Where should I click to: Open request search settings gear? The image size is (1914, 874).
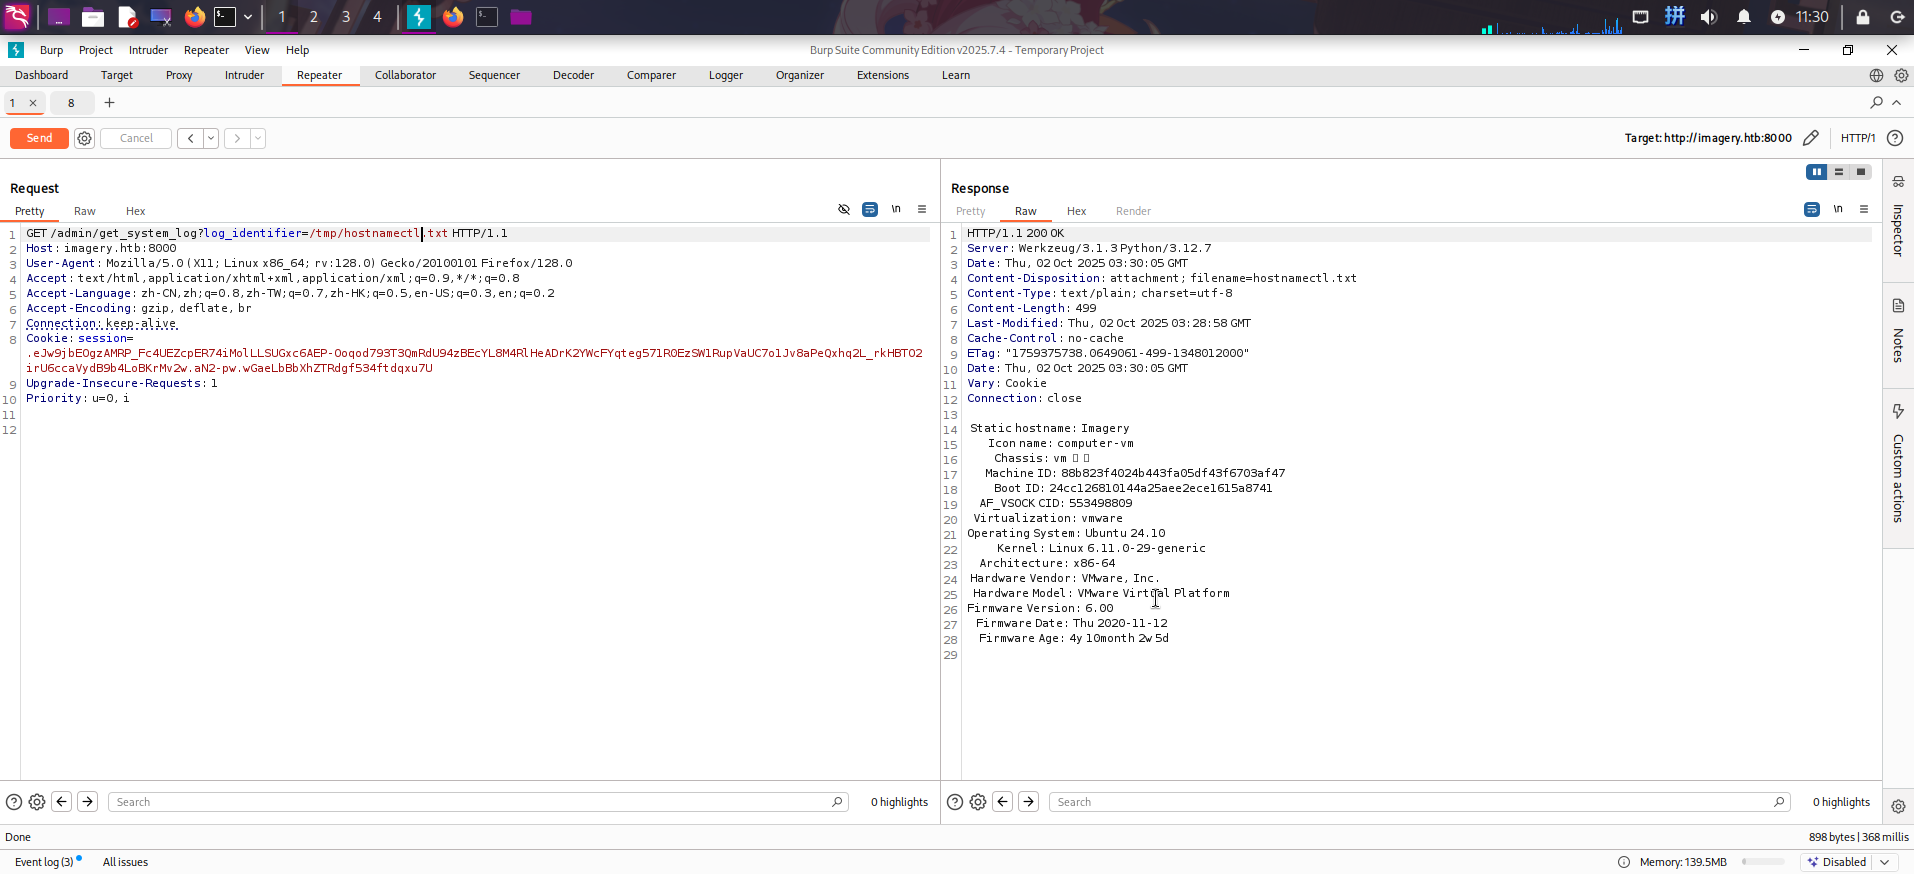37,802
